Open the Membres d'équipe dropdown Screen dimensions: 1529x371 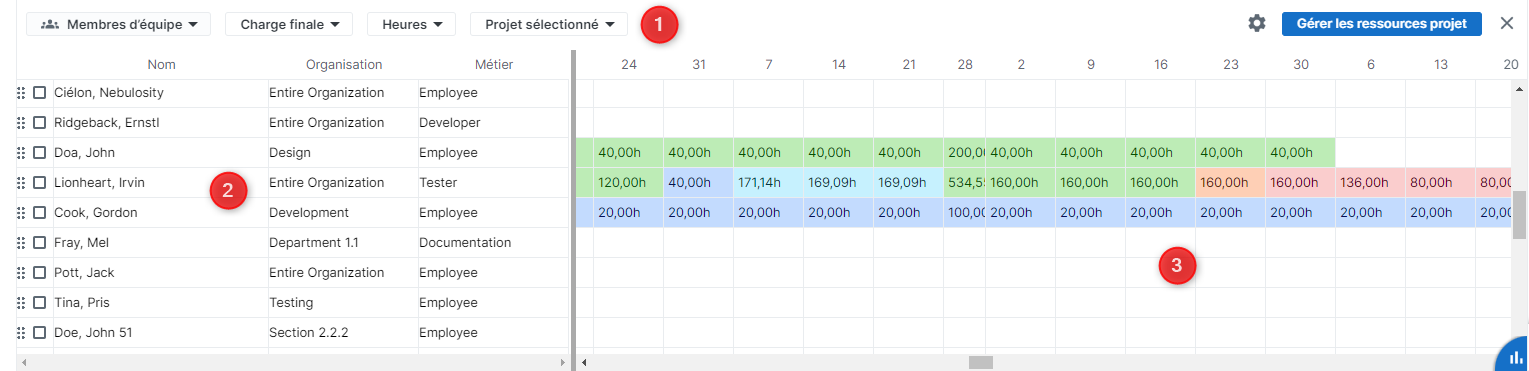[x=119, y=24]
